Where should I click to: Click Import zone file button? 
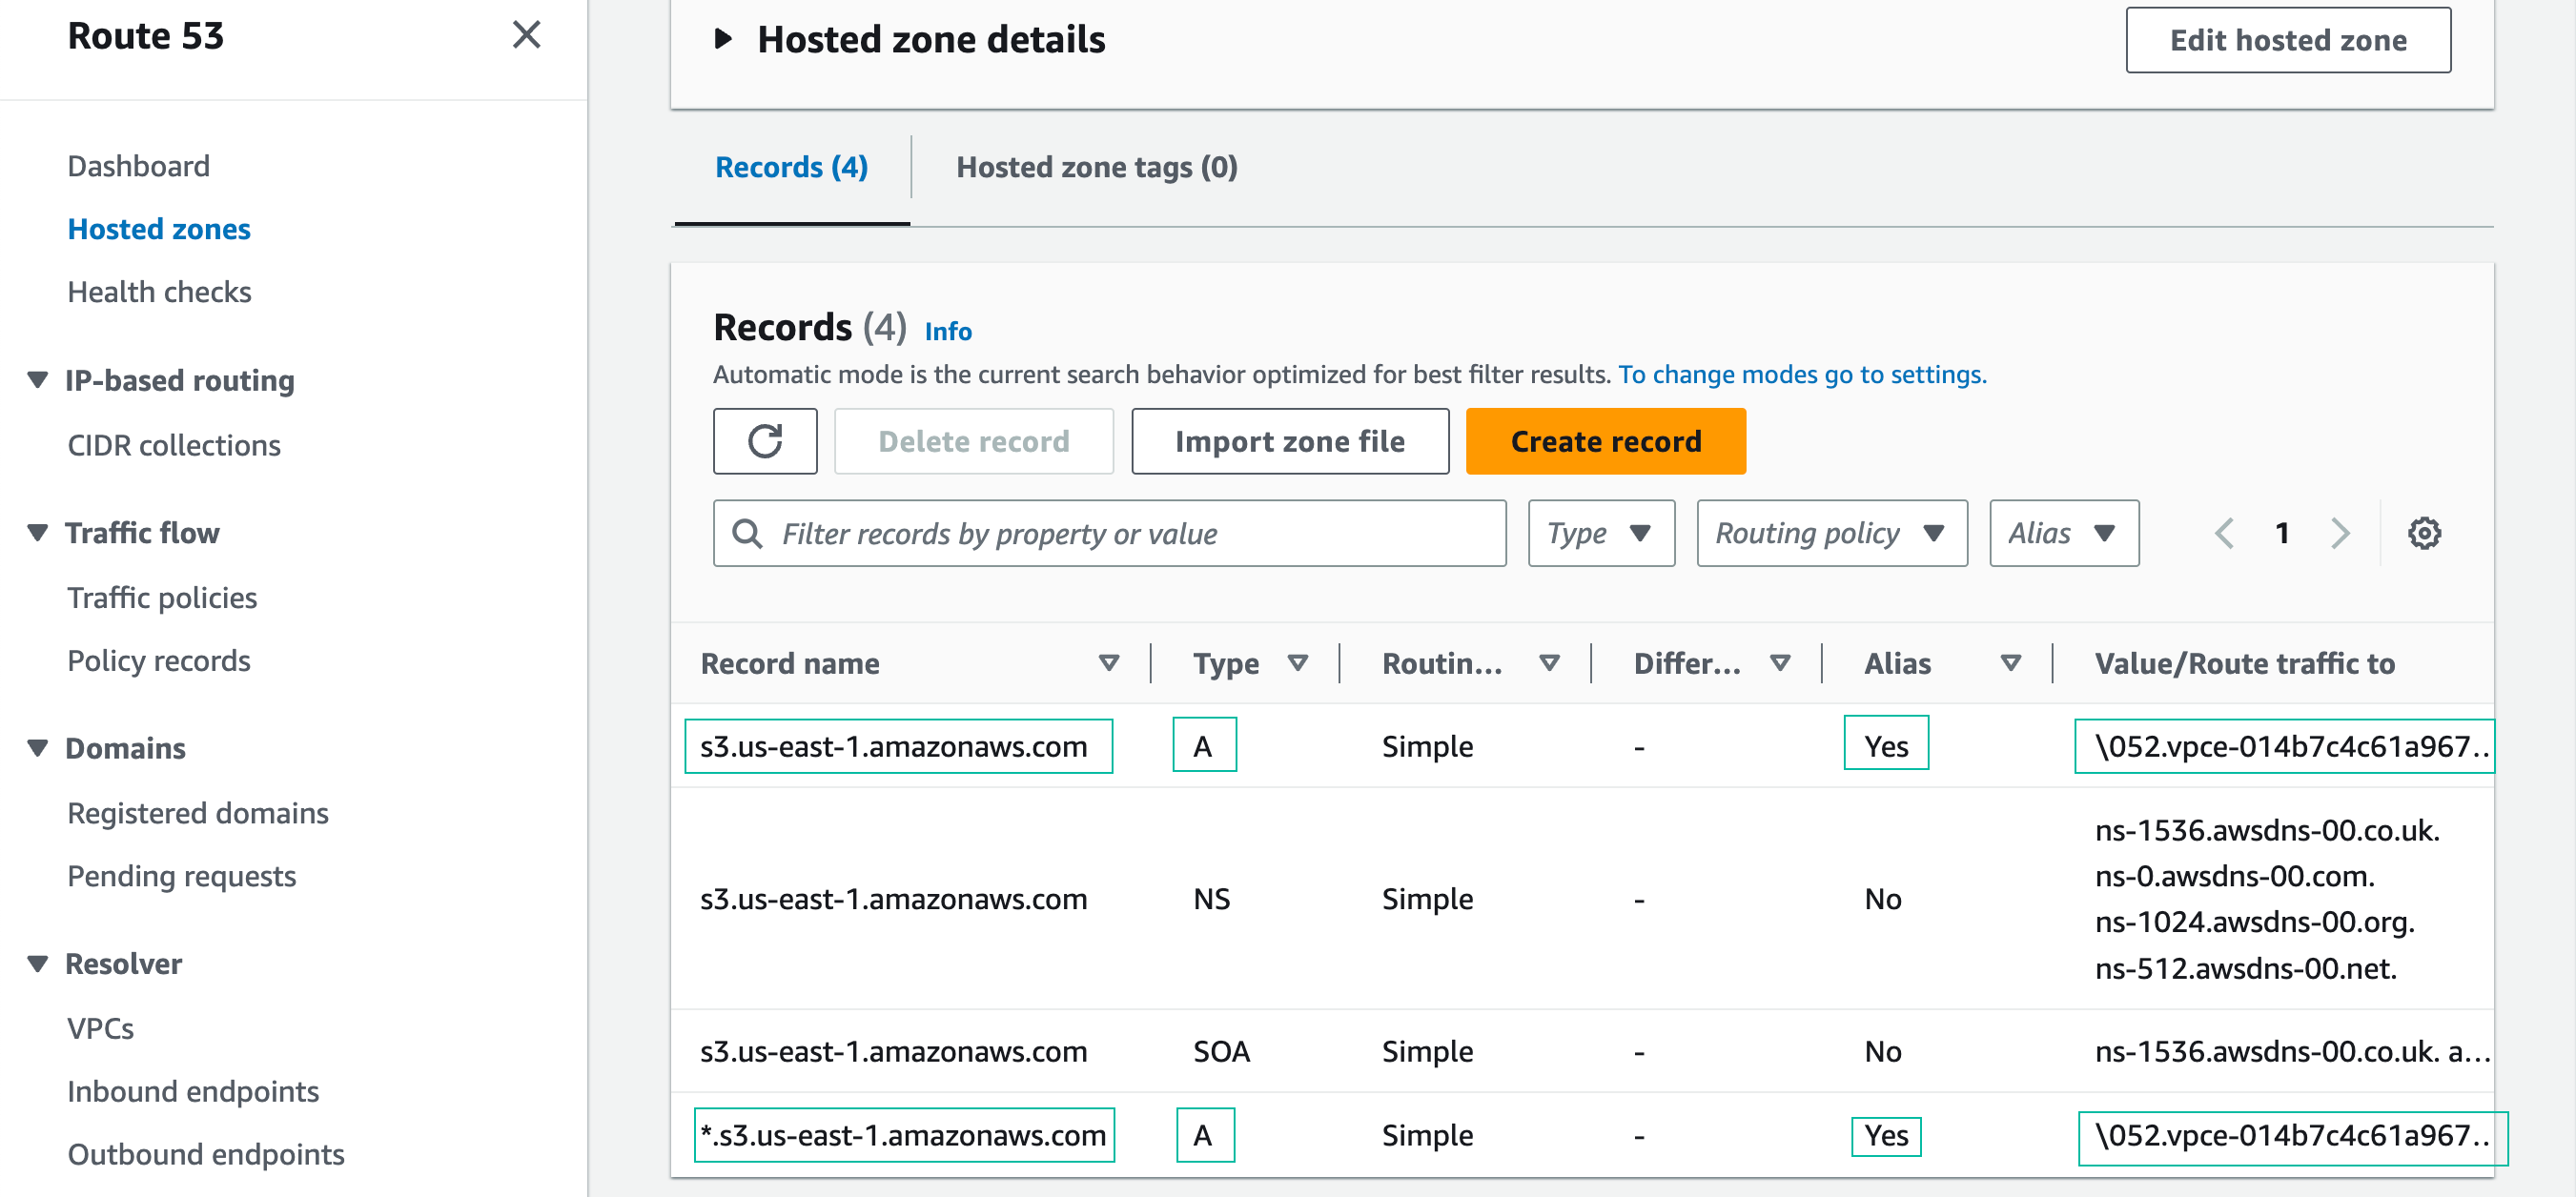1289,441
